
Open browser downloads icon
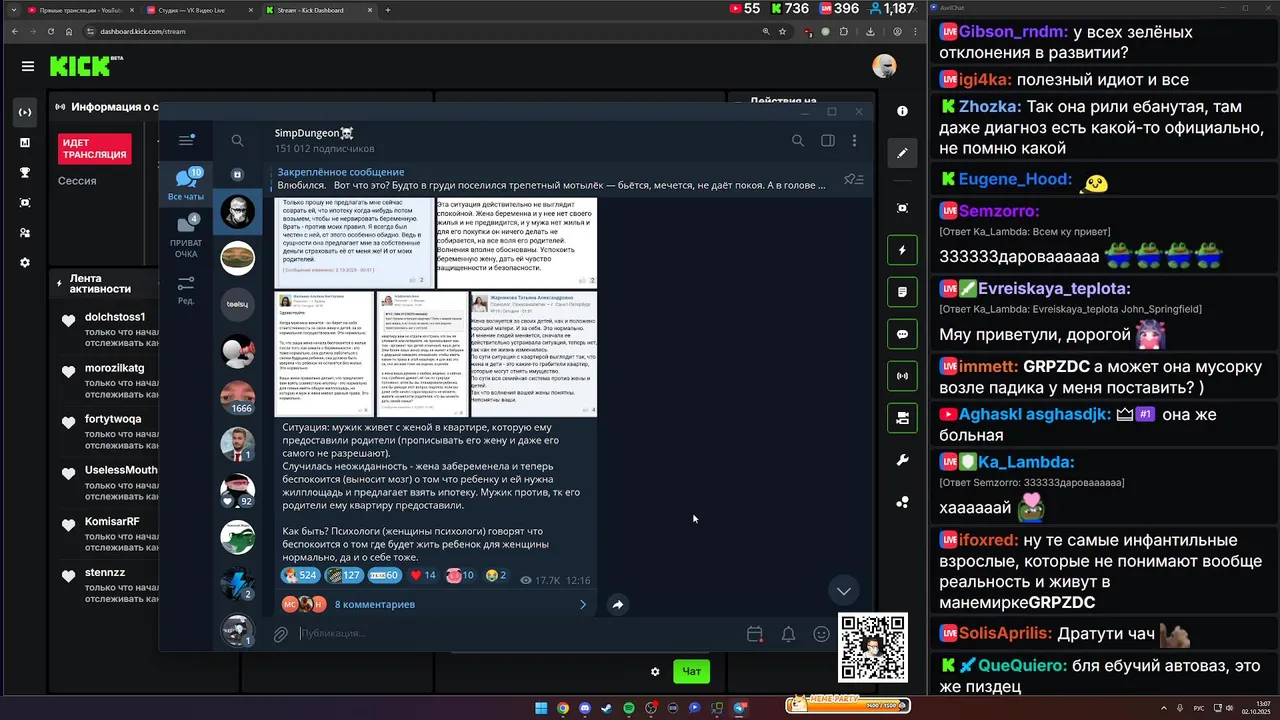[871, 31]
